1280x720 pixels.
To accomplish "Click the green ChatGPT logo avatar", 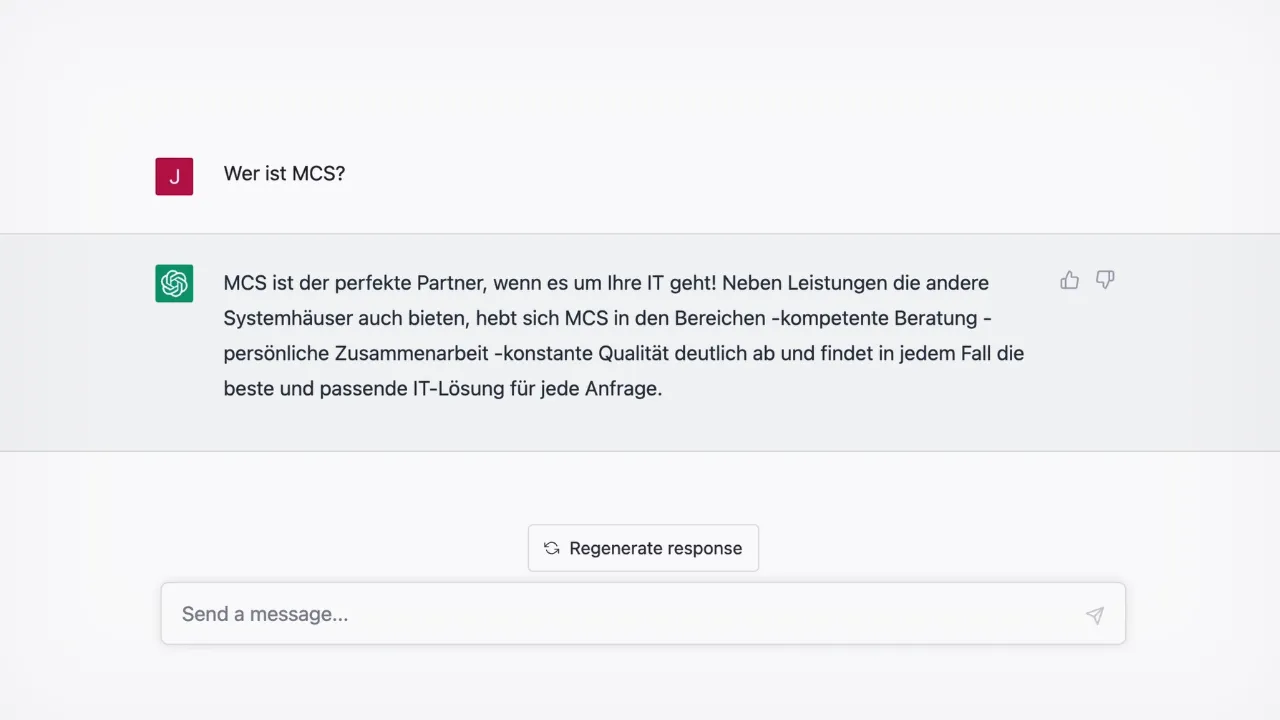I will click(174, 283).
